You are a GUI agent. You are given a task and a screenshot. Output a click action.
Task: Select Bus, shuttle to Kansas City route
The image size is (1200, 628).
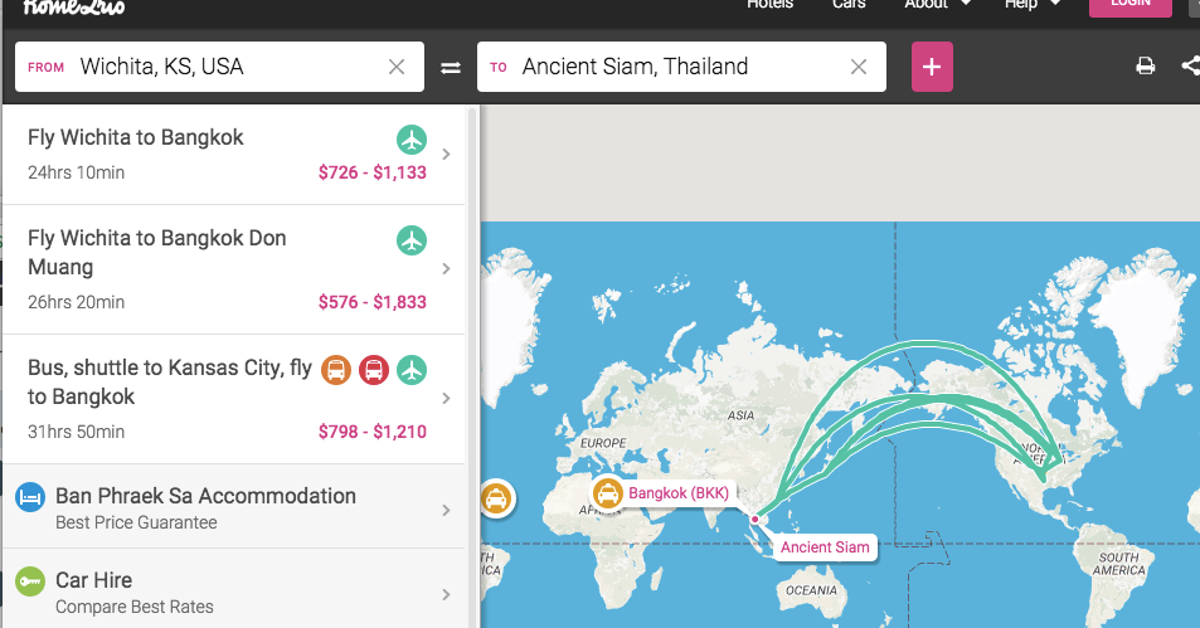click(234, 399)
